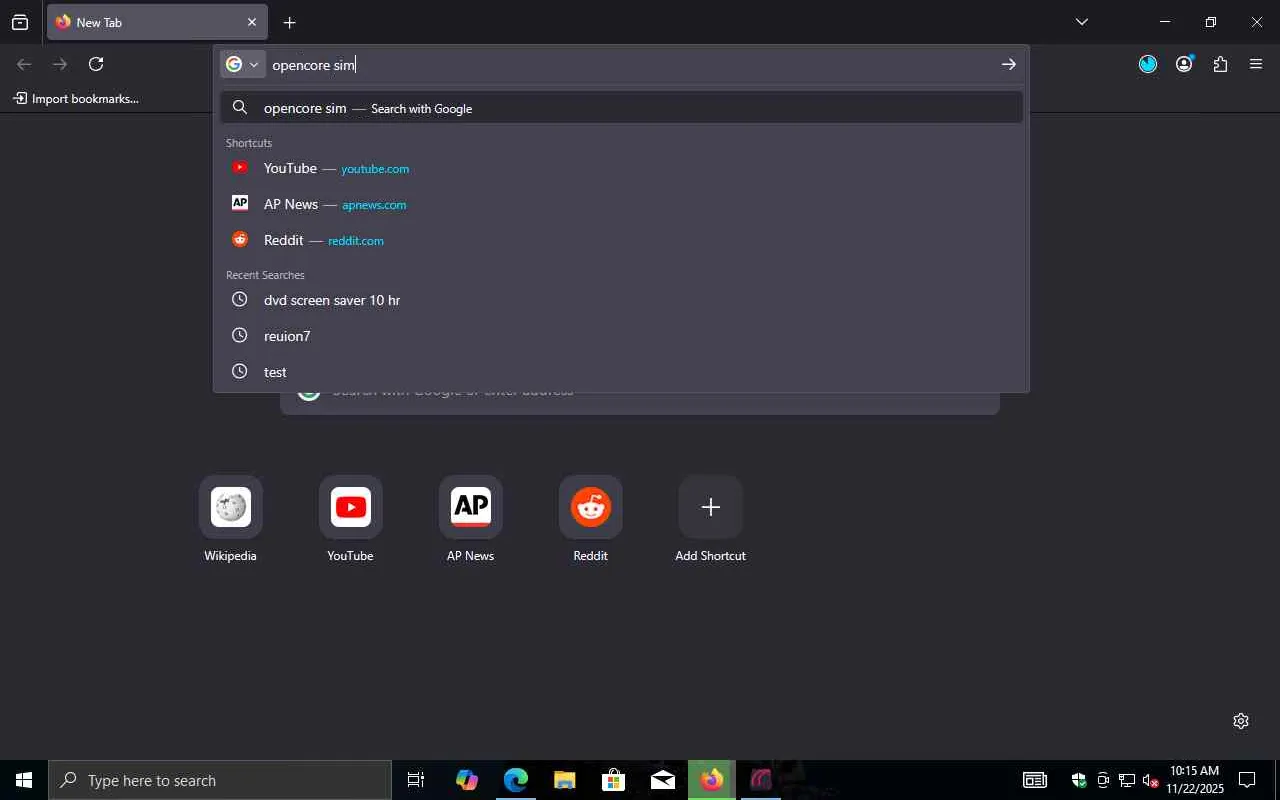Open the News and interests taskbar widget

(x=1035, y=780)
